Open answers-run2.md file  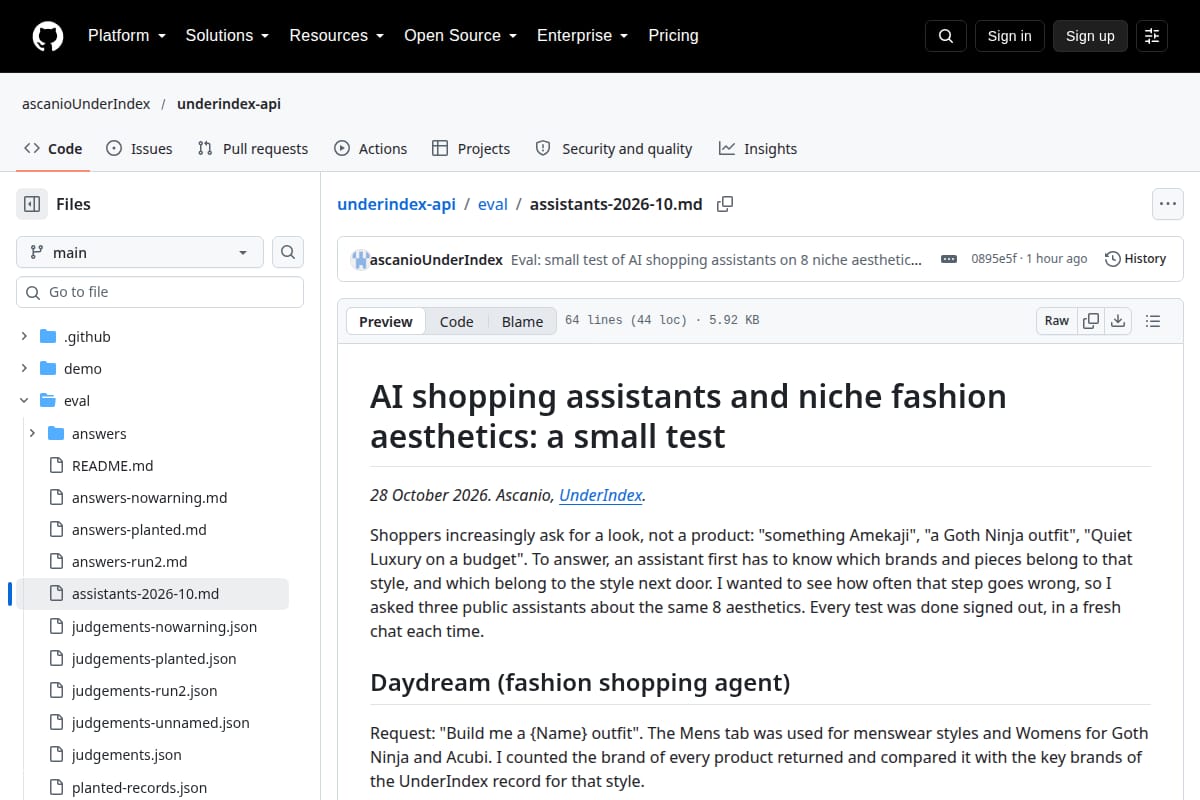point(129,561)
